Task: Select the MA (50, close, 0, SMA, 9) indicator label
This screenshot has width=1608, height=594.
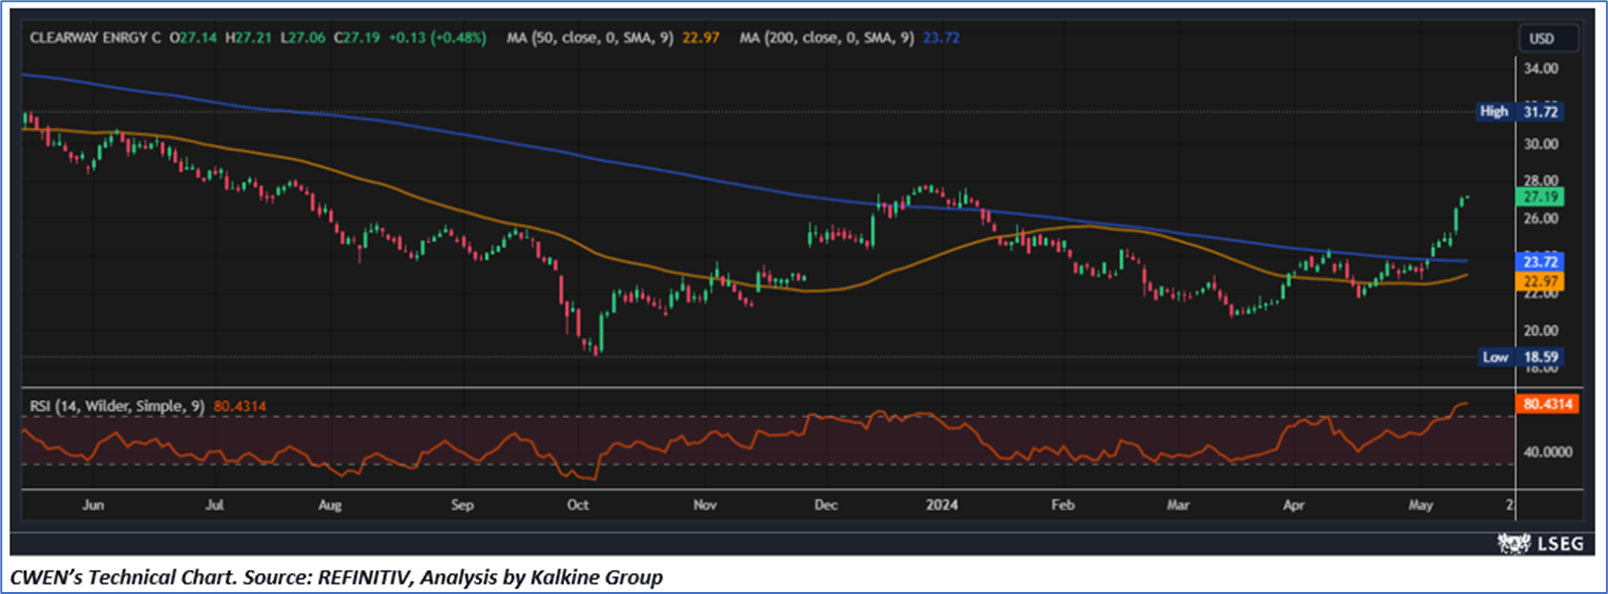Action: coord(590,38)
